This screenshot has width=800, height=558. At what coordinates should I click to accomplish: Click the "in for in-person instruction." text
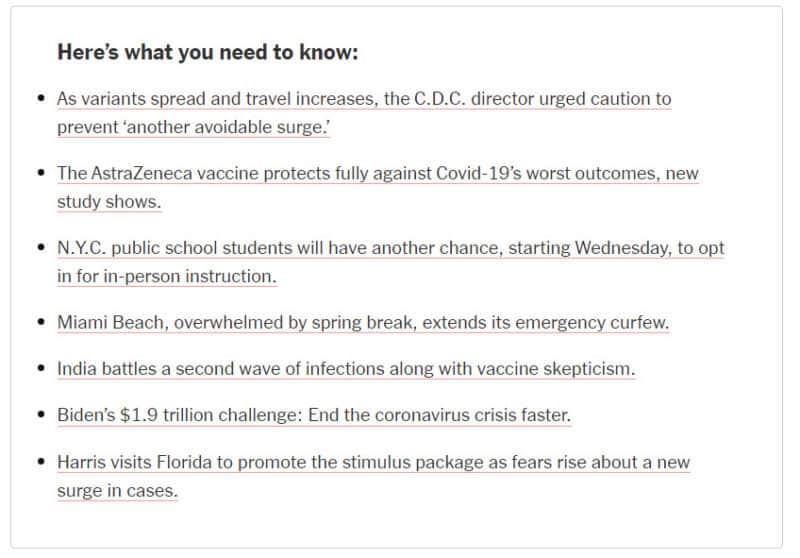tap(166, 276)
